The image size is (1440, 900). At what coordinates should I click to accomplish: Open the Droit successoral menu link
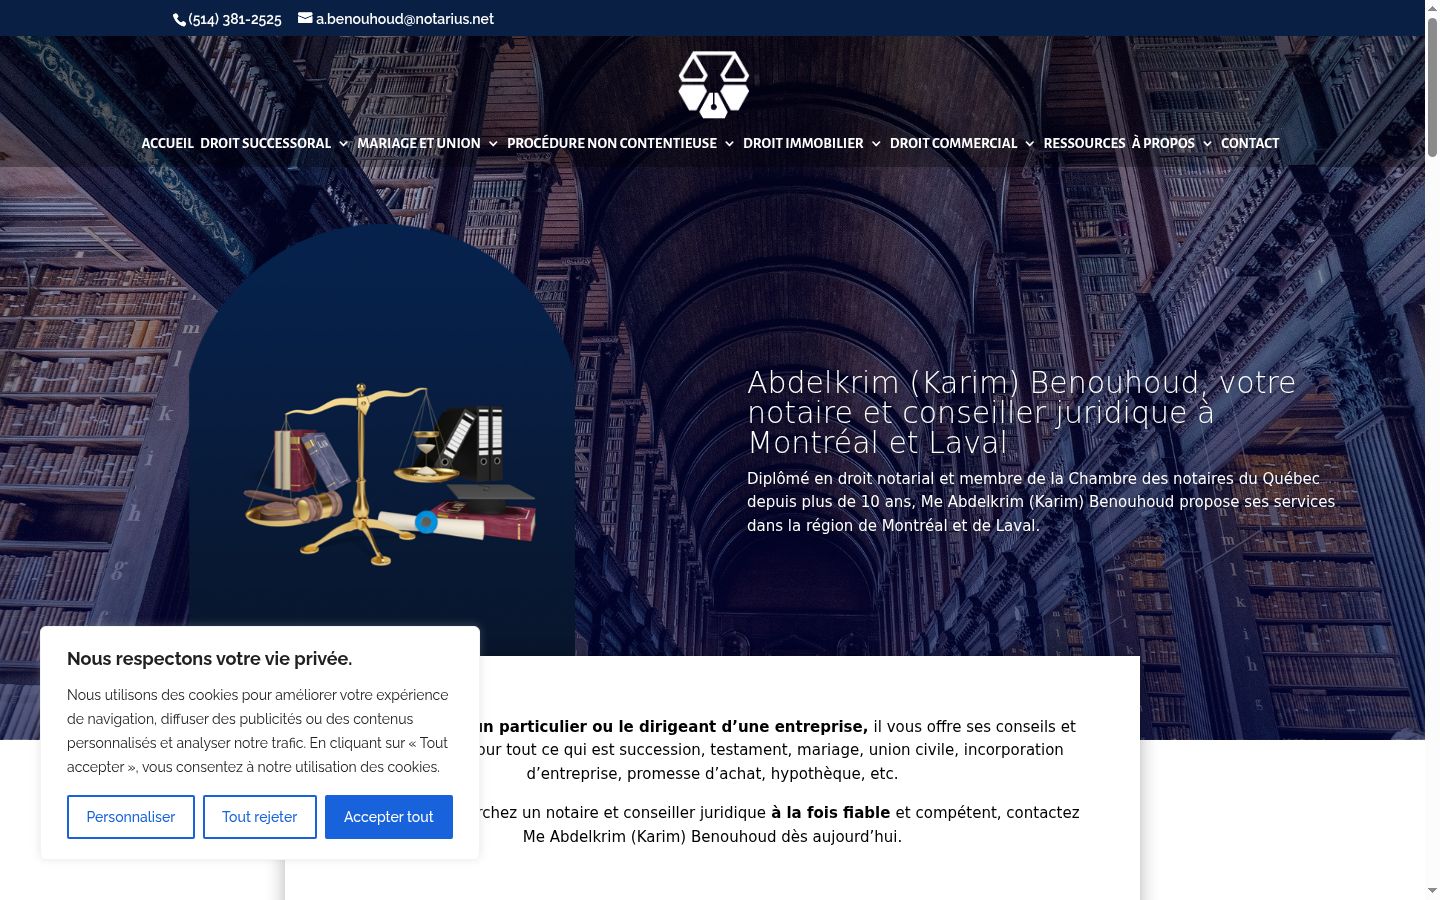point(265,143)
